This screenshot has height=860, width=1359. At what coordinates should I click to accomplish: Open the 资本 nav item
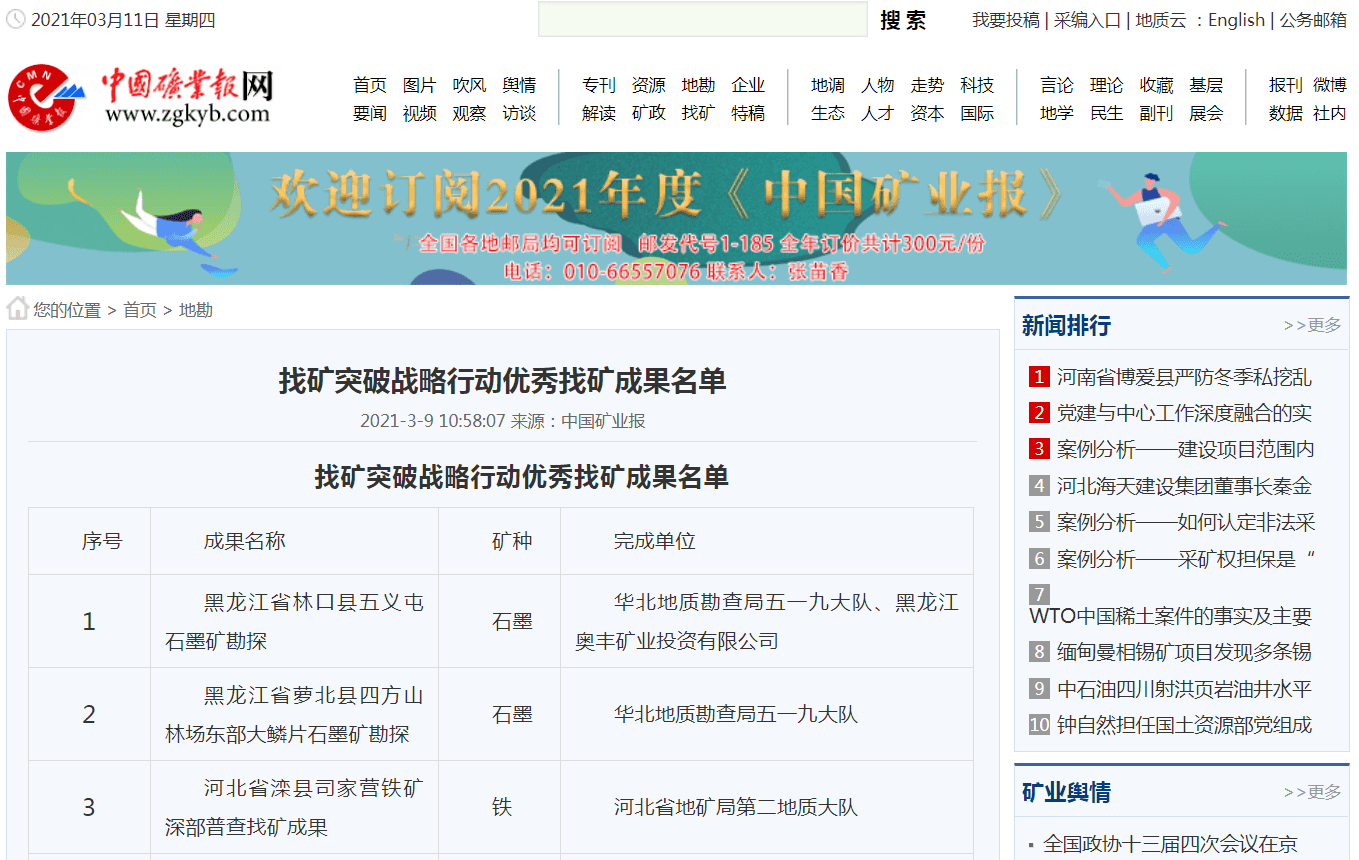click(927, 113)
